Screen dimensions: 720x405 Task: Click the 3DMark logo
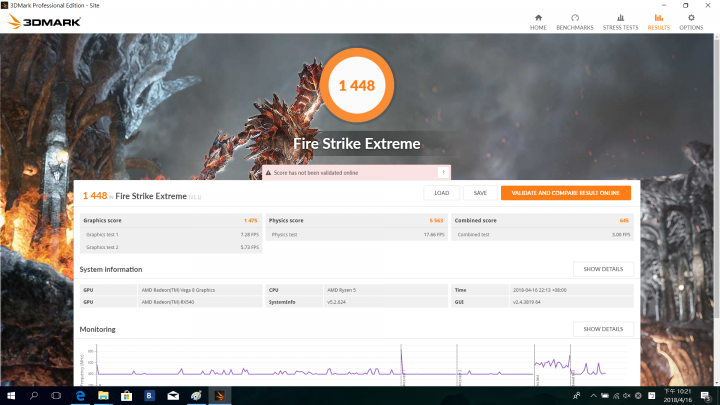click(x=45, y=21)
